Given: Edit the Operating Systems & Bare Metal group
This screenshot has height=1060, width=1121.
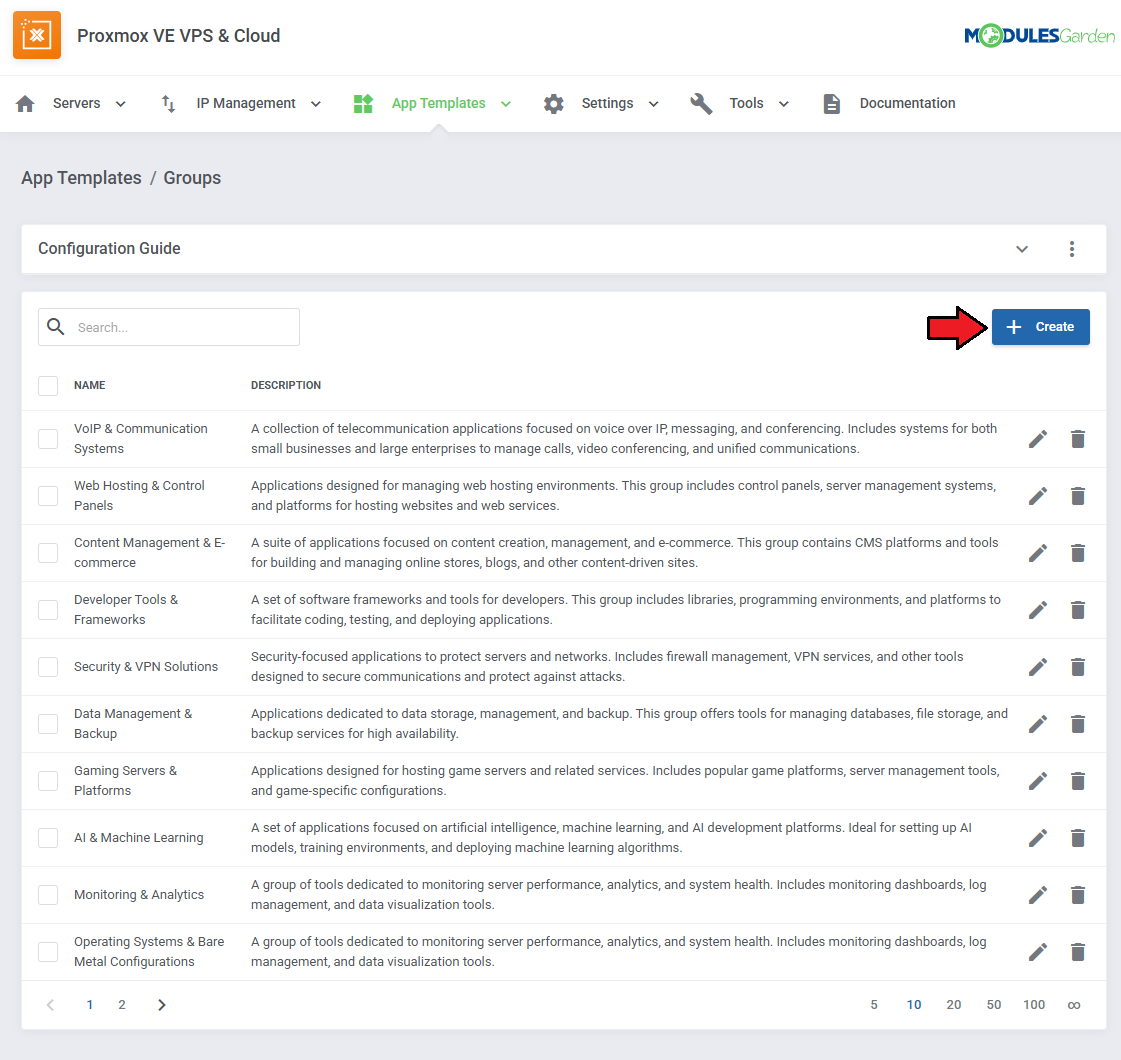Looking at the screenshot, I should tap(1038, 952).
